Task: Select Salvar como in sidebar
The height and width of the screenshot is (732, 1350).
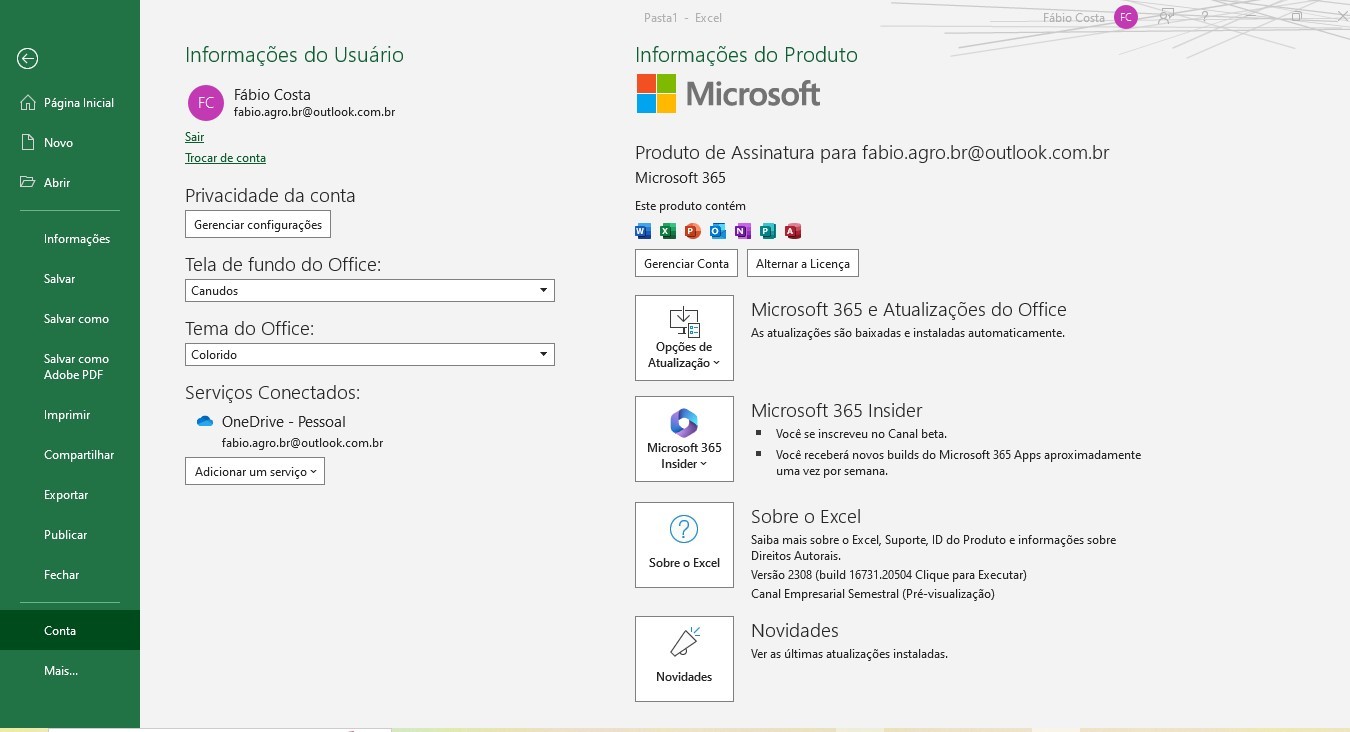Action: (x=70, y=319)
